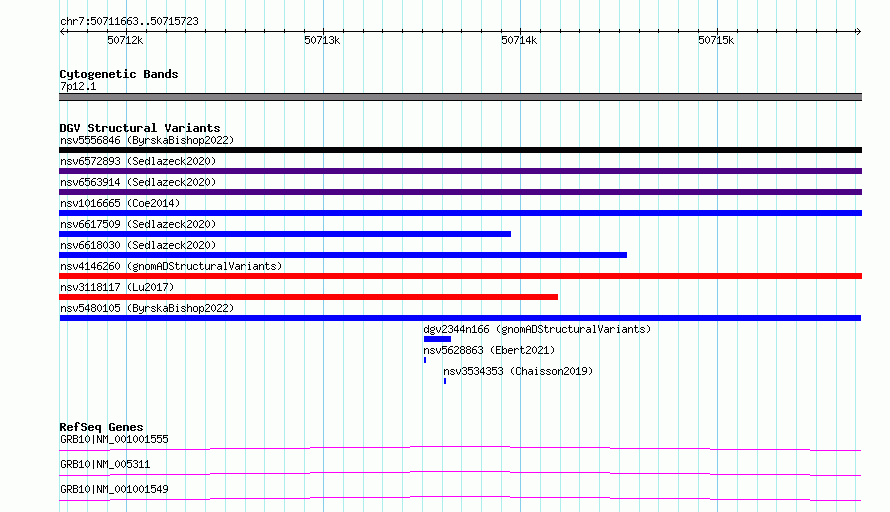Open nsv1016665 (Coe2014) variant label
Image resolution: width=890 pixels, height=512 pixels.
120,203
